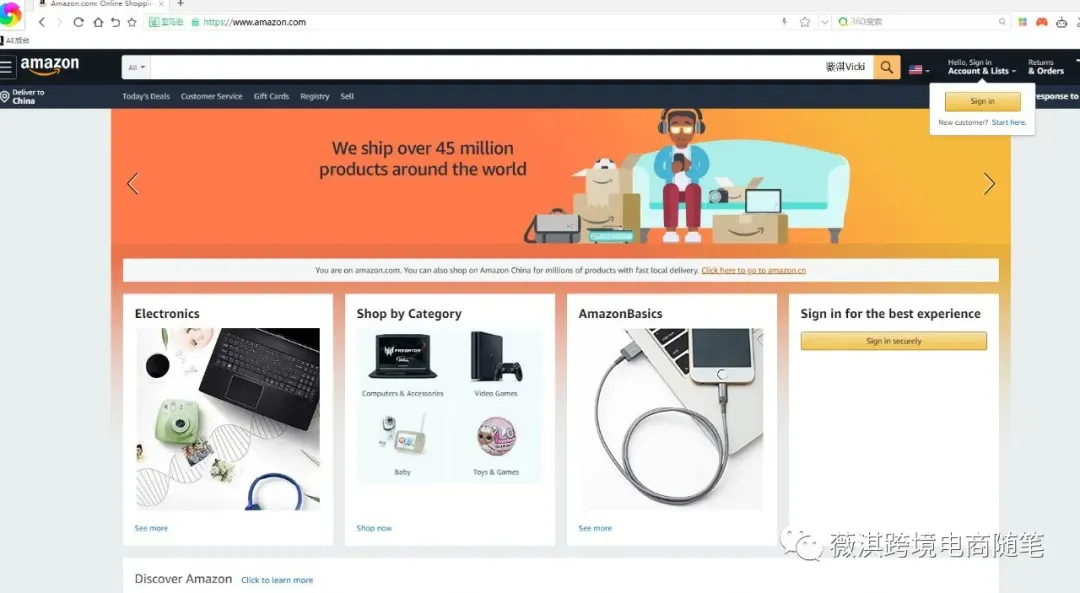The height and width of the screenshot is (593, 1080).
Task: Click the Deliver to China location pin
Action: [5, 96]
